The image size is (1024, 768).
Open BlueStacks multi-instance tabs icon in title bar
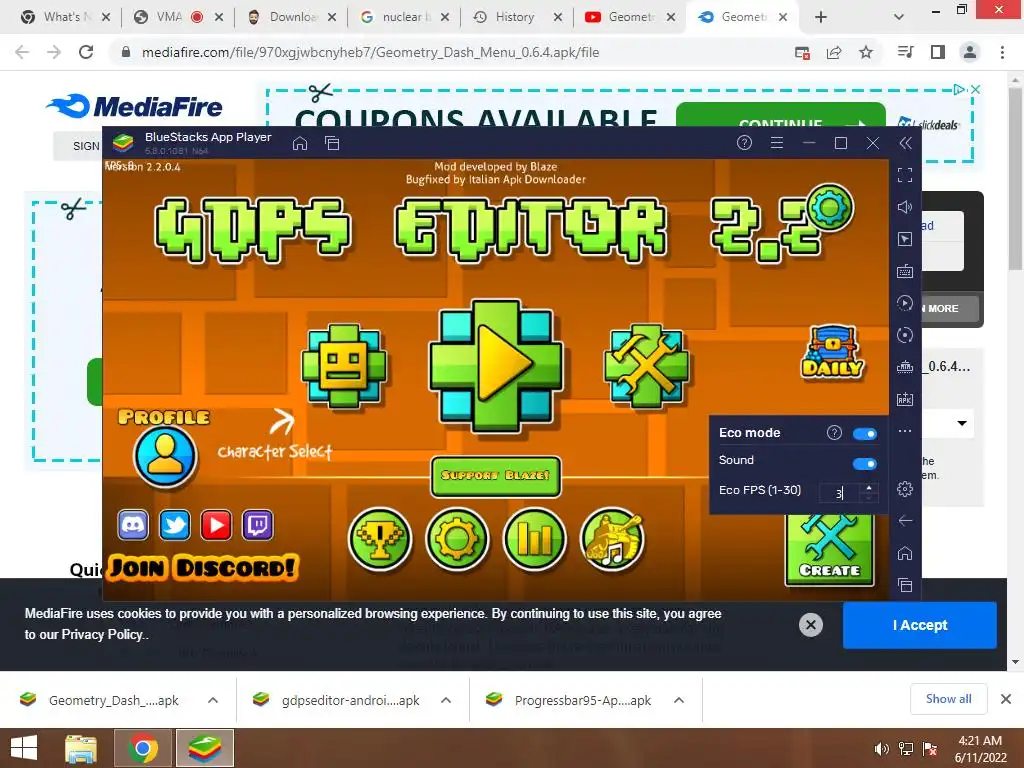coord(332,143)
